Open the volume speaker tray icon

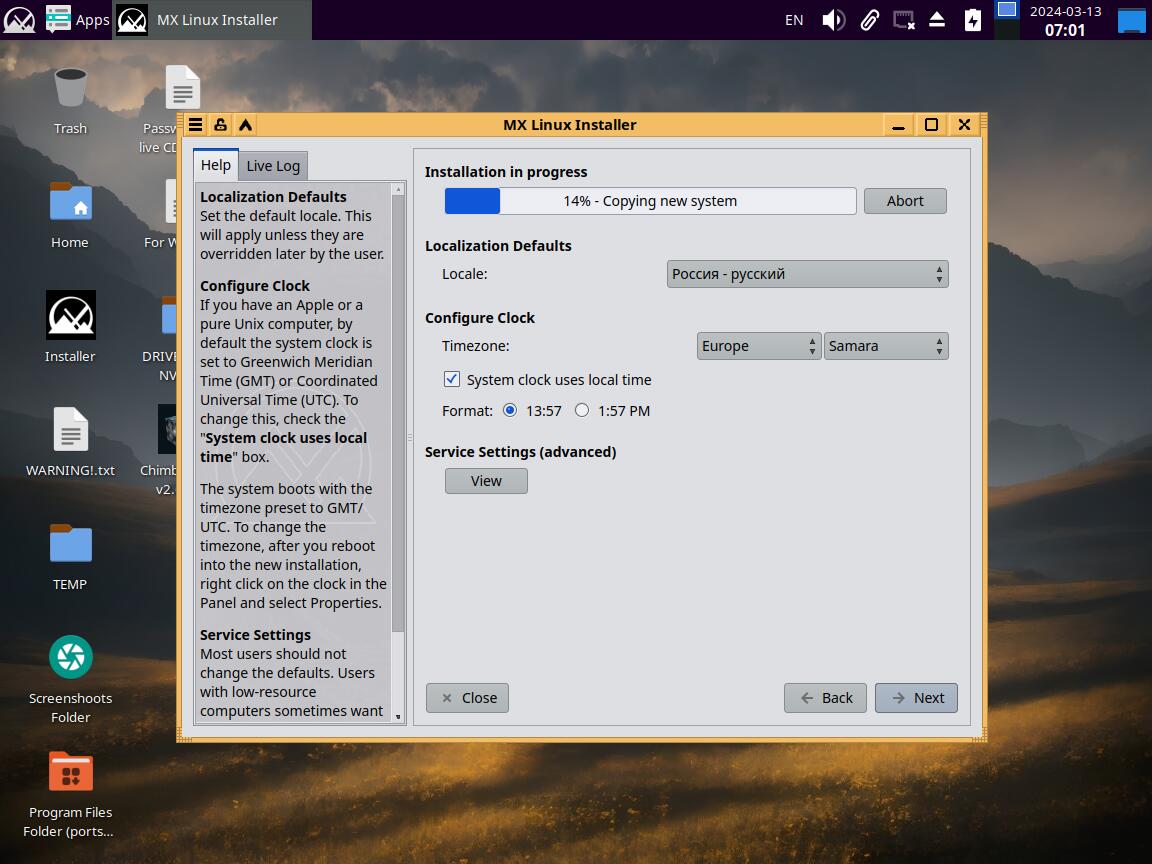[833, 20]
